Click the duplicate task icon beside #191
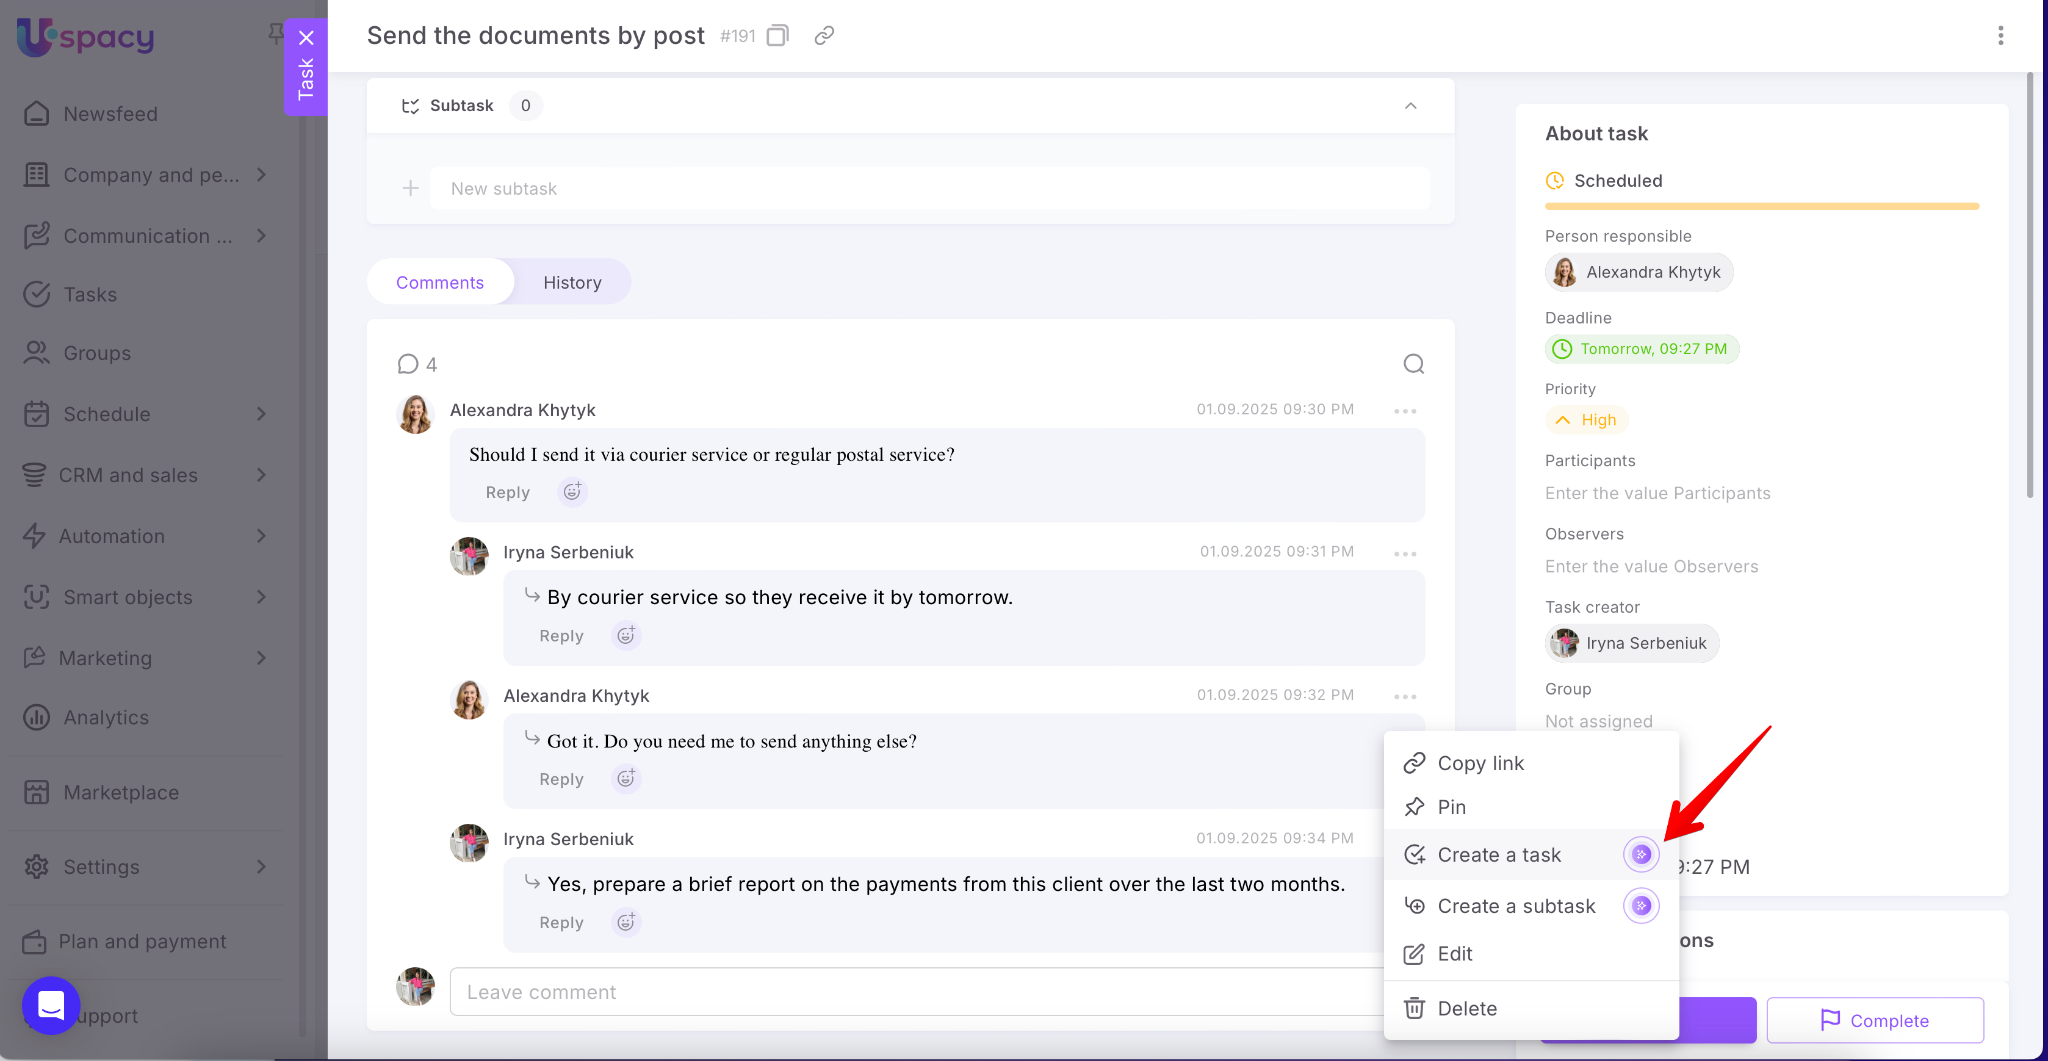2048x1061 pixels. tap(777, 36)
